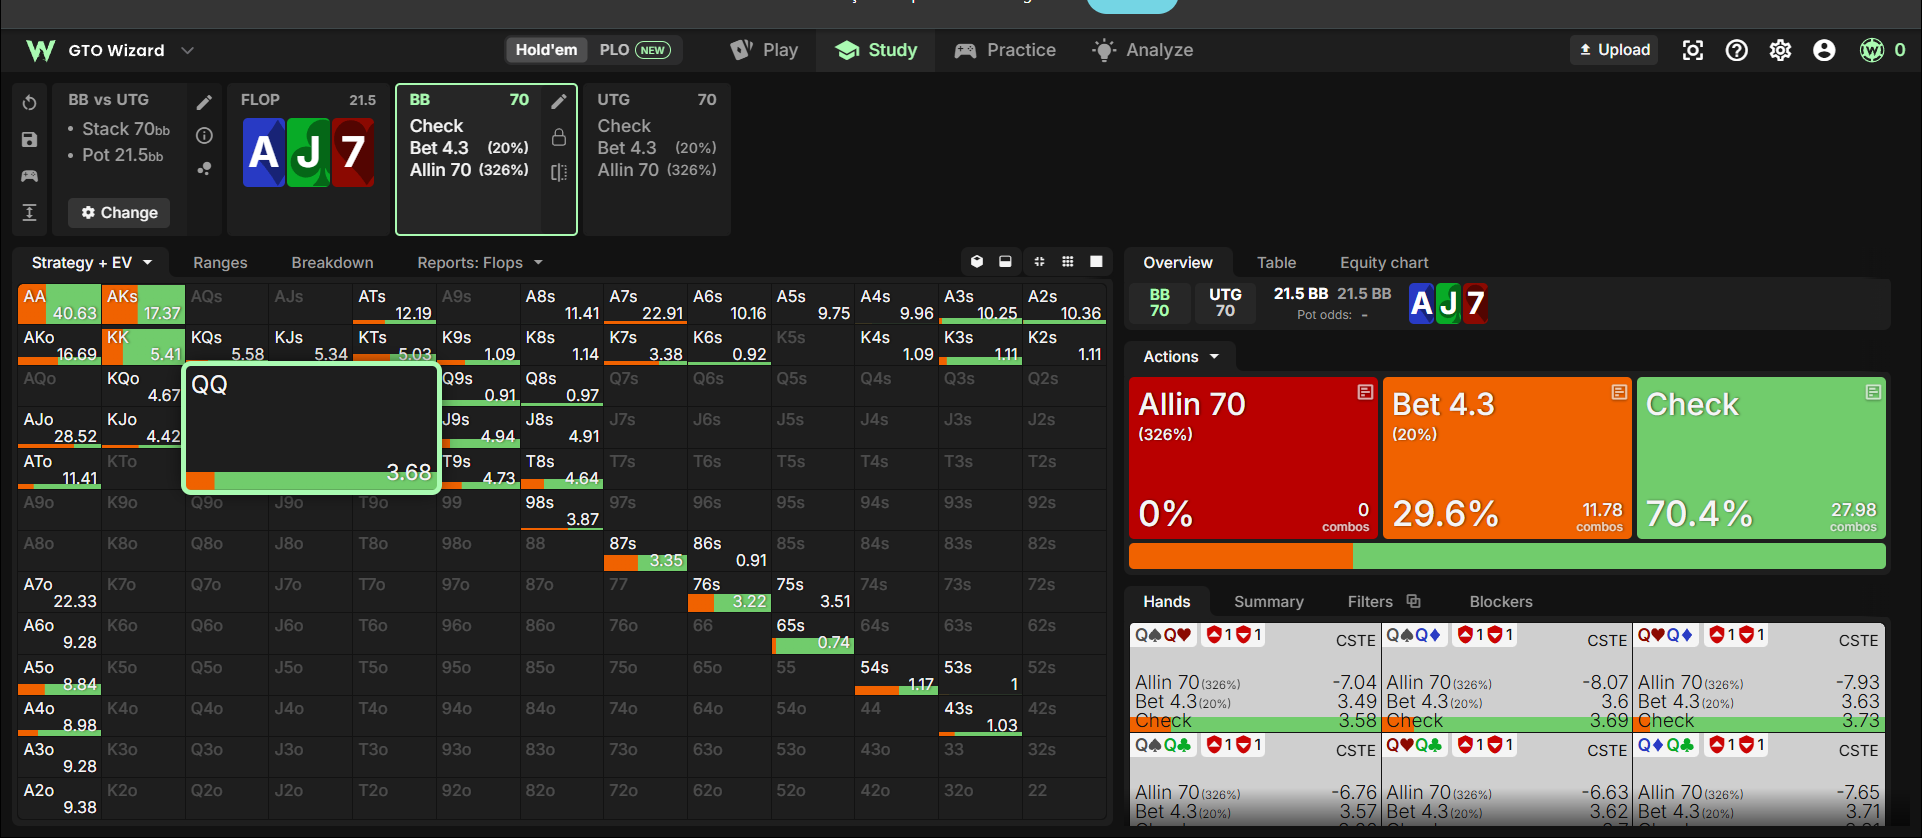
Task: Select the Check action card
Action: click(x=1761, y=458)
